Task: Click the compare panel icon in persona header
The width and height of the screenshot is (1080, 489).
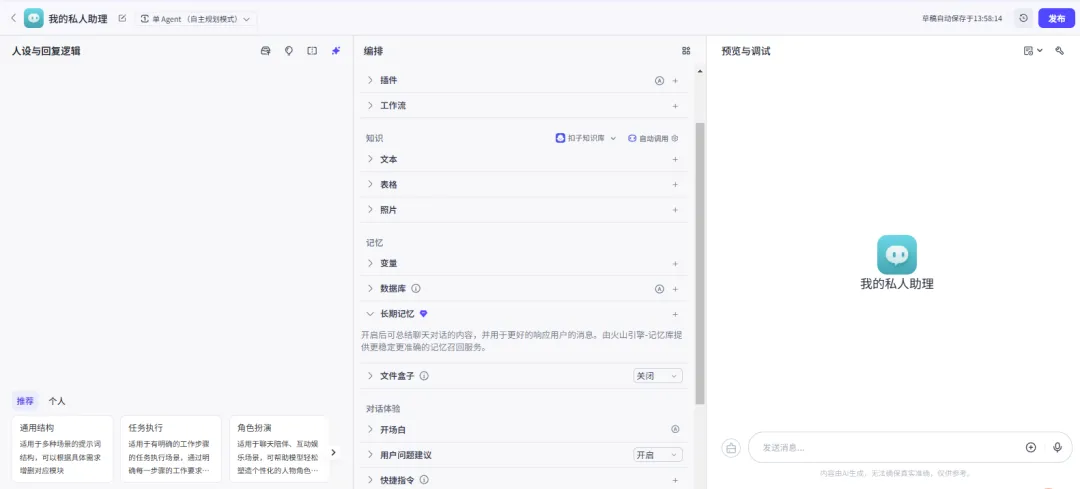Action: [x=312, y=51]
